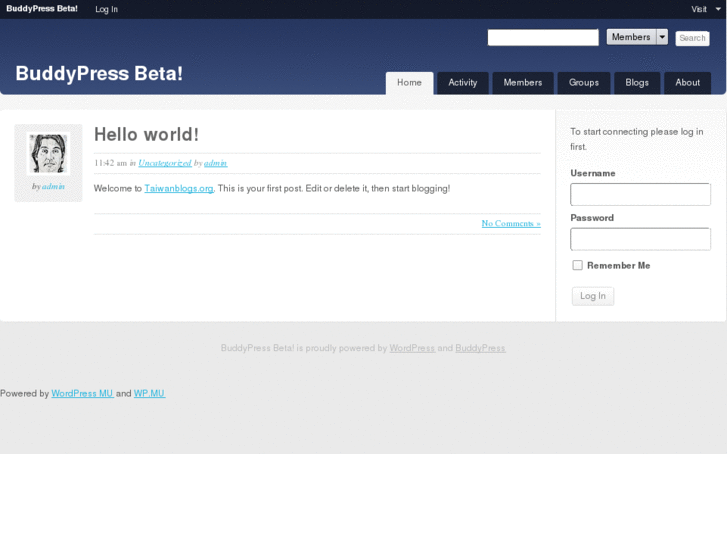The image size is (727, 545).
Task: Click the Search button in header
Action: pos(692,38)
